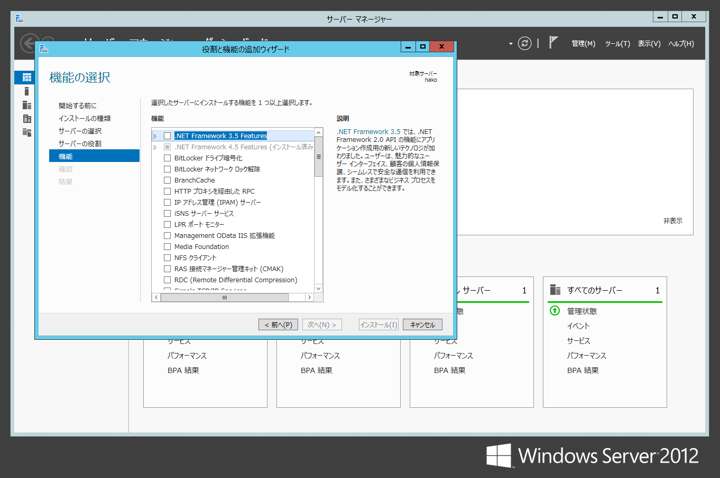The height and width of the screenshot is (478, 720).
Task: Click the .NET Framework 3.5 description link
Action: coord(368,131)
